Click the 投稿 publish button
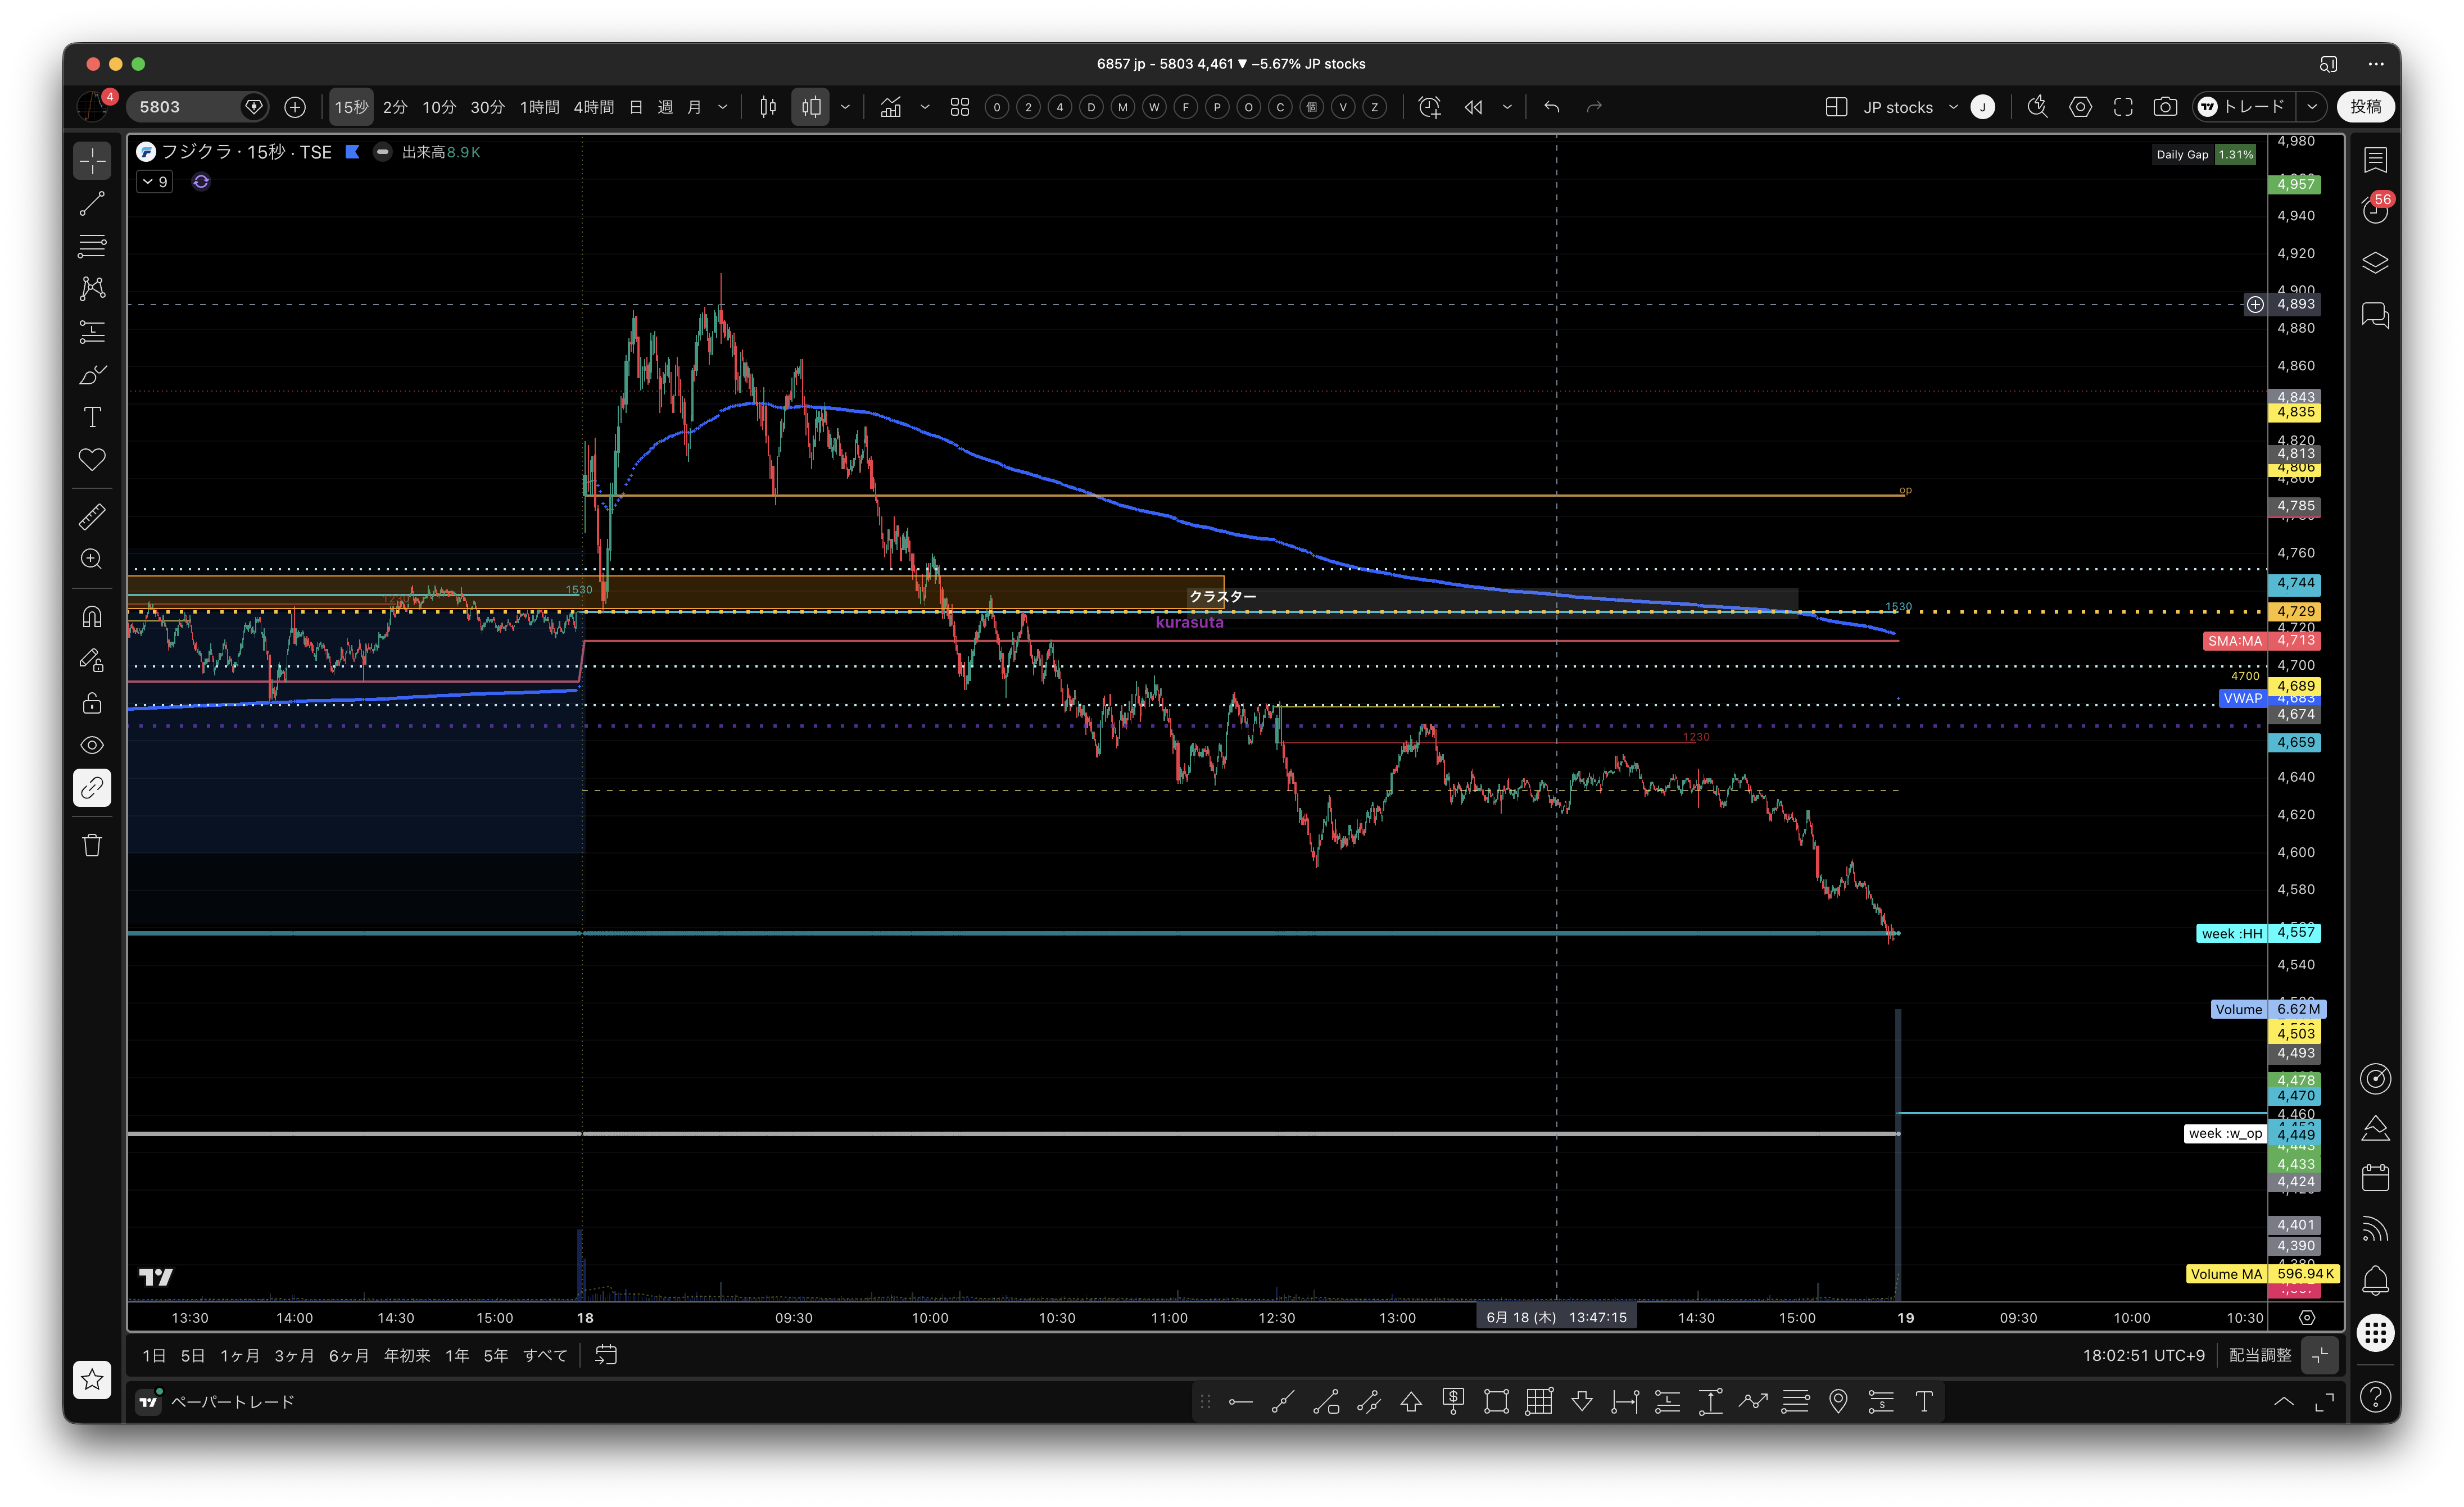 (2366, 107)
